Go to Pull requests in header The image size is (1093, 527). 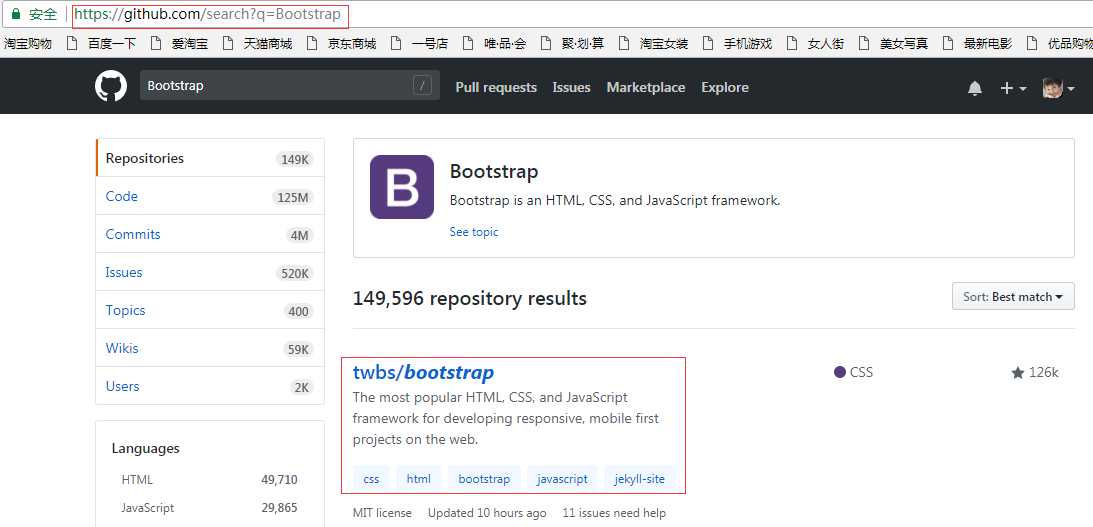click(496, 88)
